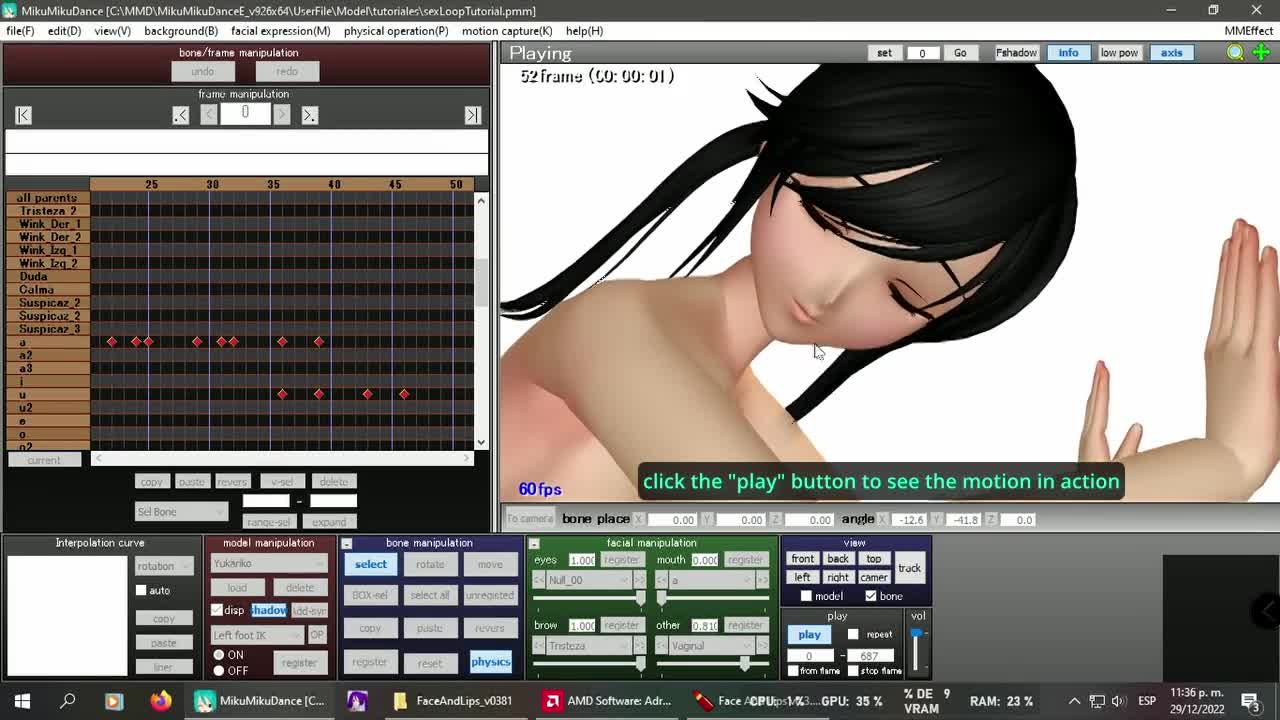Step forward one frame
The width and height of the screenshot is (1280, 720).
tap(282, 115)
